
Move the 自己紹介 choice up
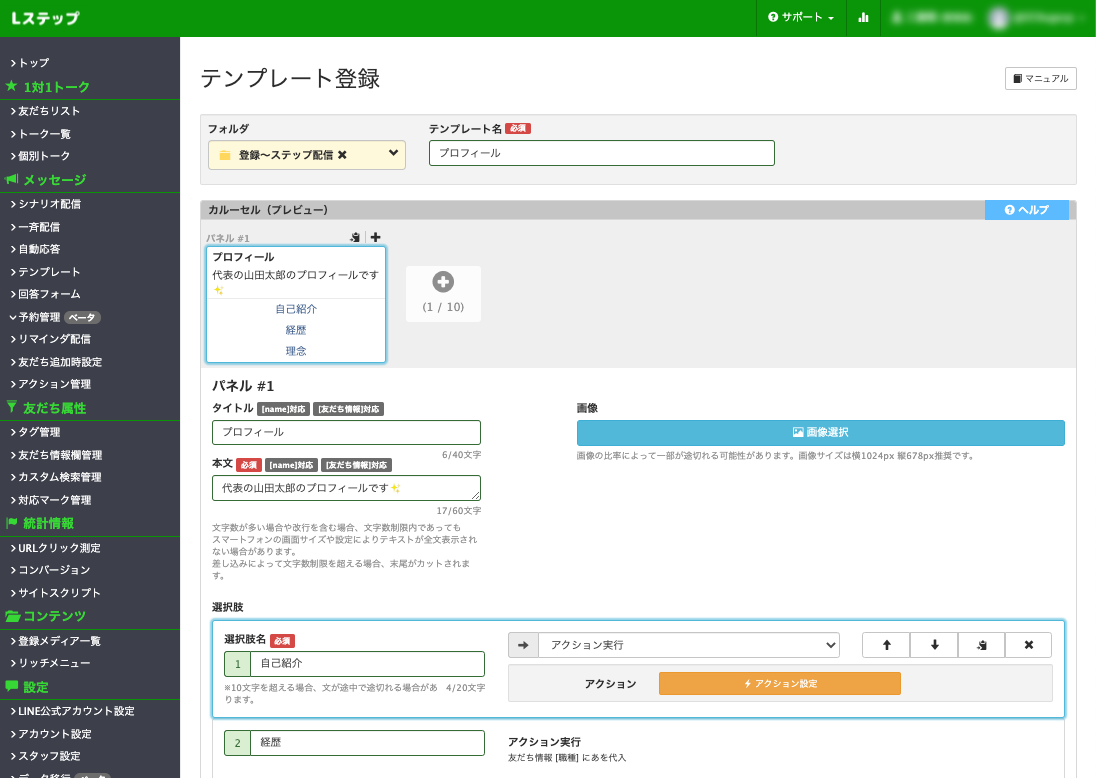886,645
